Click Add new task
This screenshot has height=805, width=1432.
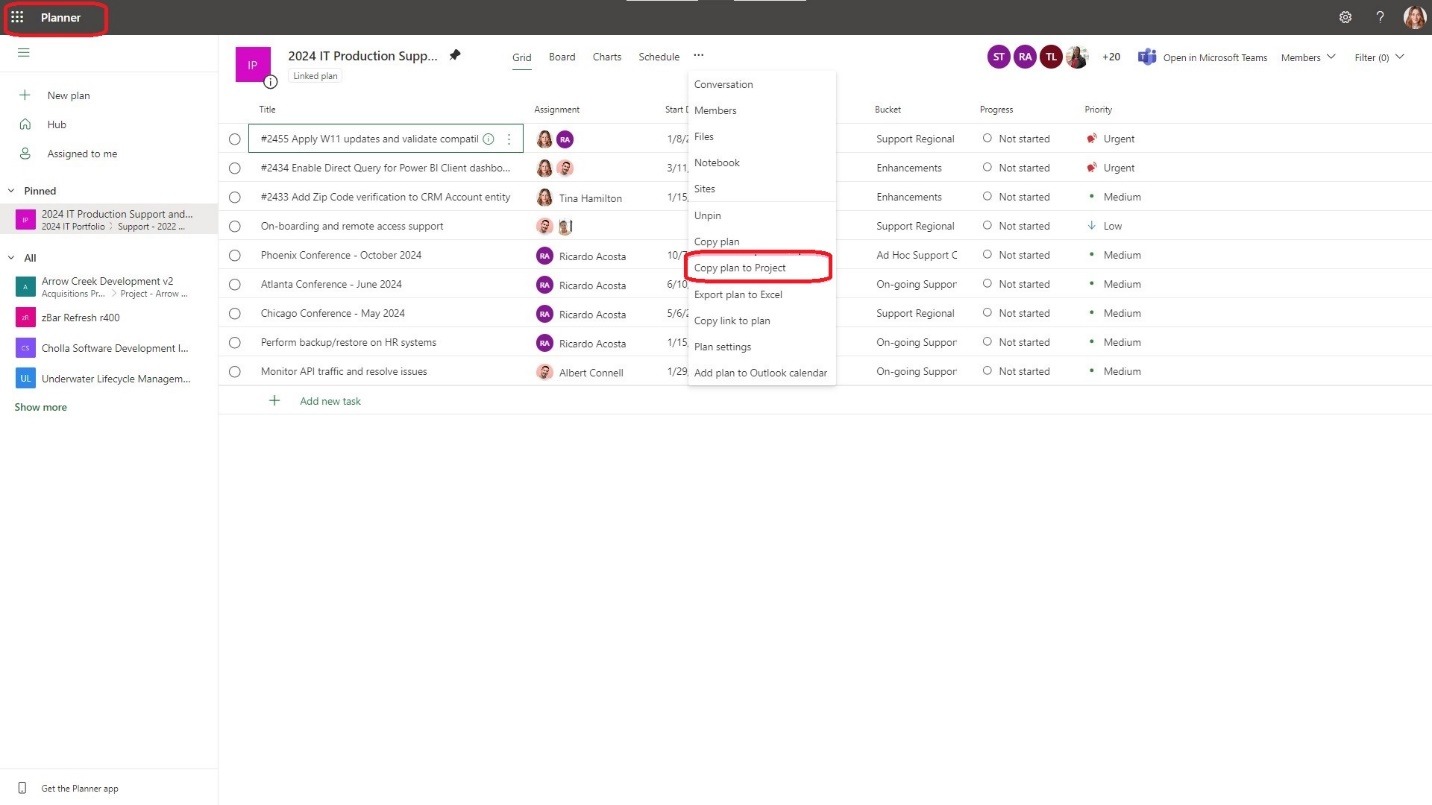330,401
